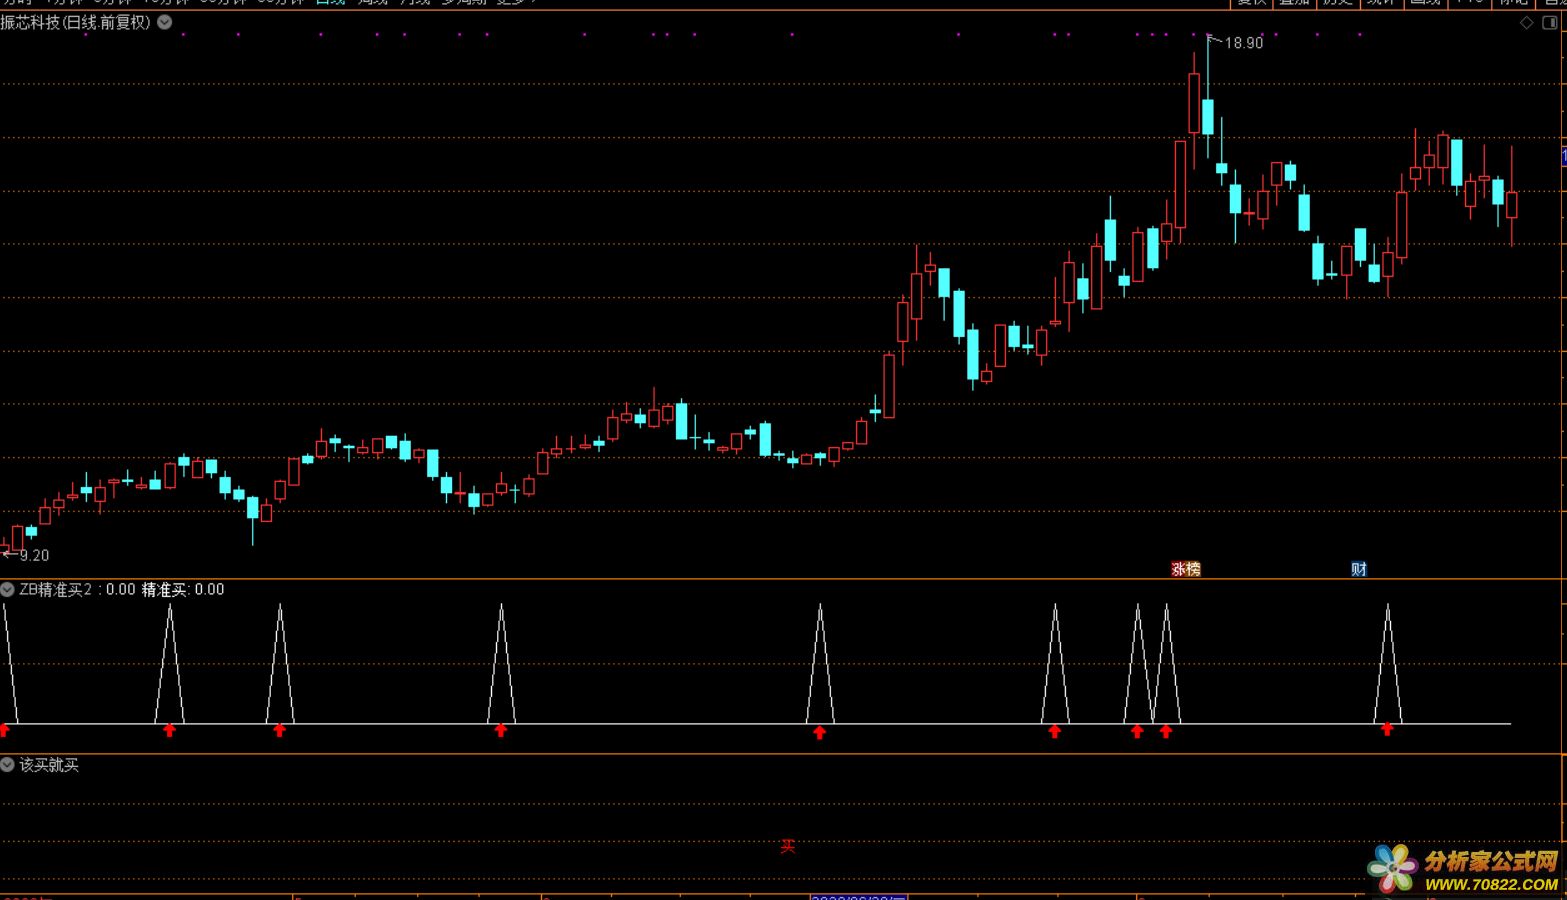The image size is (1567, 900).
Task: Click the 该买就买 indicator name
Action: coord(49,765)
